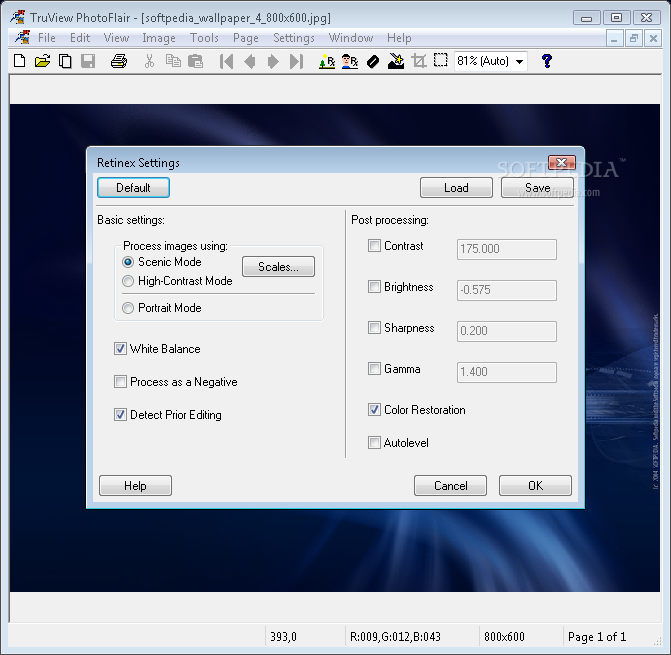Confirm with the OK button
Viewport: 671px width, 655px height.
click(535, 486)
